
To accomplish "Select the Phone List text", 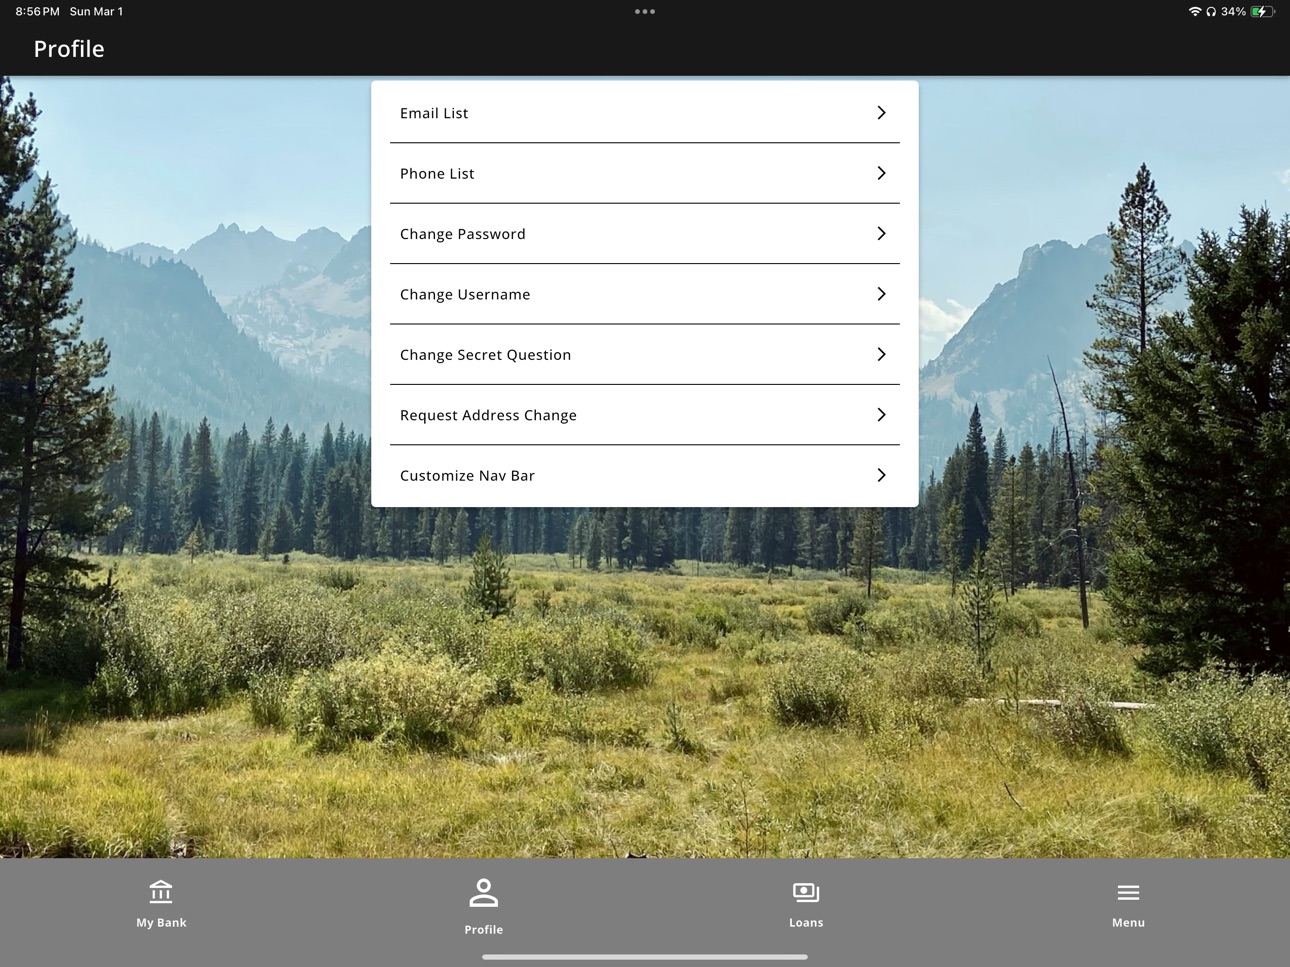I will pos(437,173).
